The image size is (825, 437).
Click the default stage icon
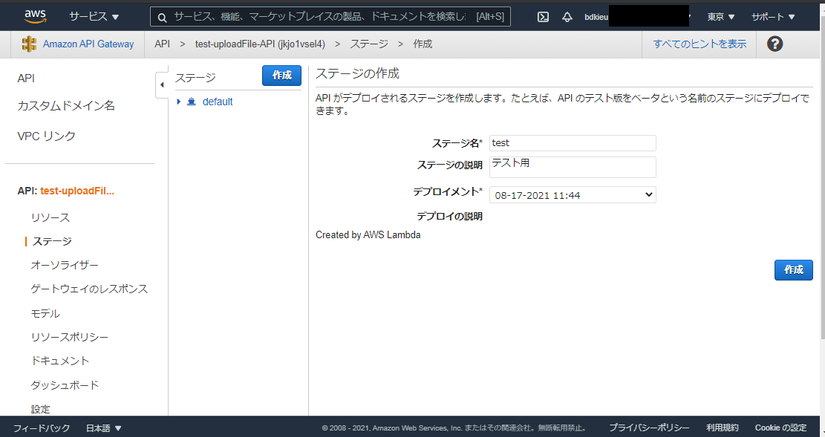(x=192, y=101)
